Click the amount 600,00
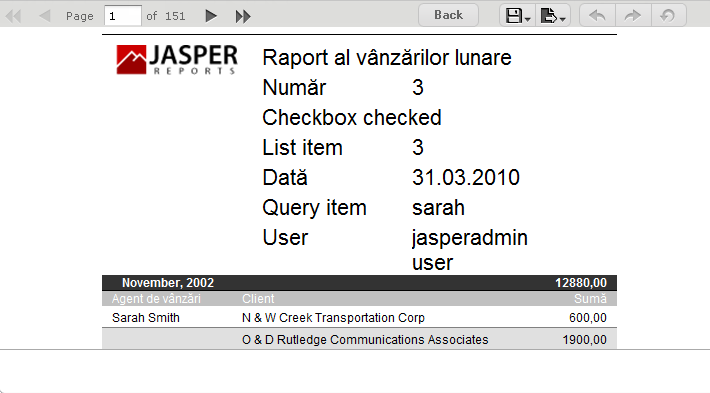 (588, 318)
